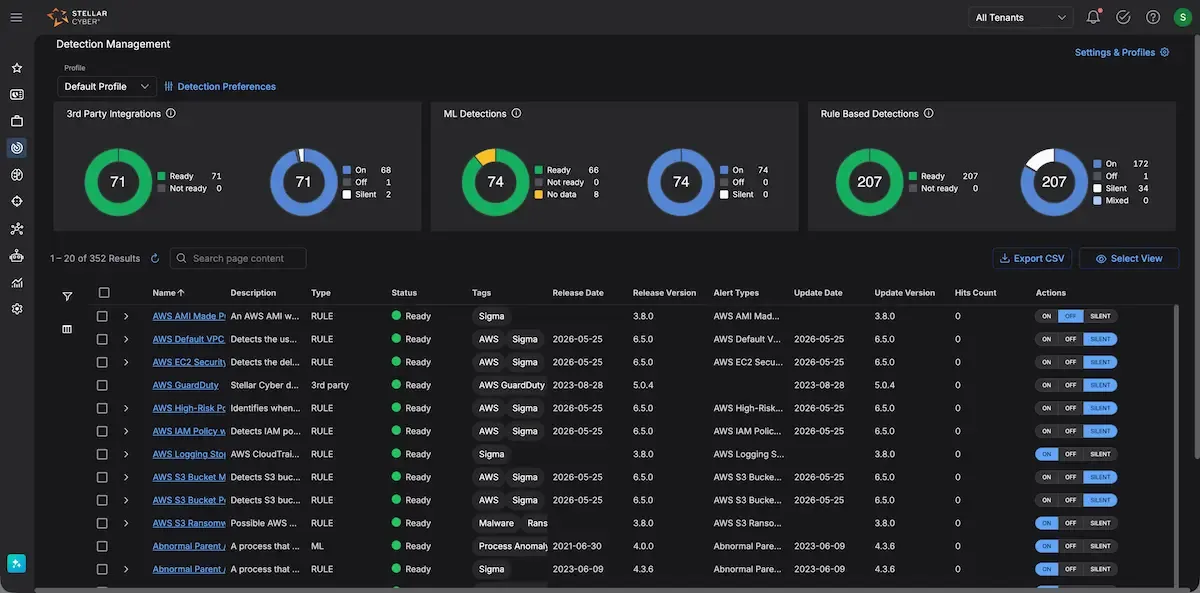The image size is (1200, 593).
Task: Open the ID card sidebar icon
Action: (17, 95)
